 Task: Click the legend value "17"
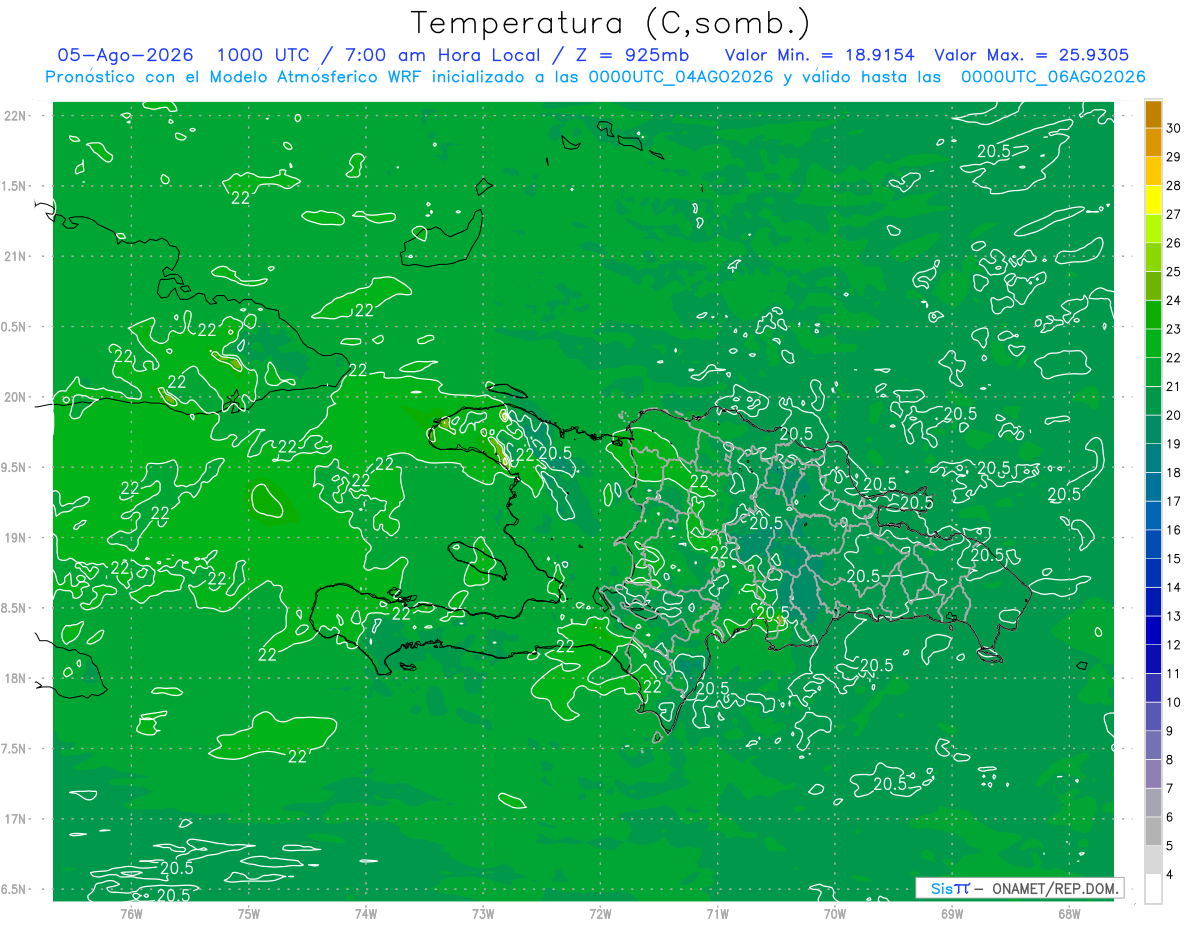click(x=1173, y=501)
